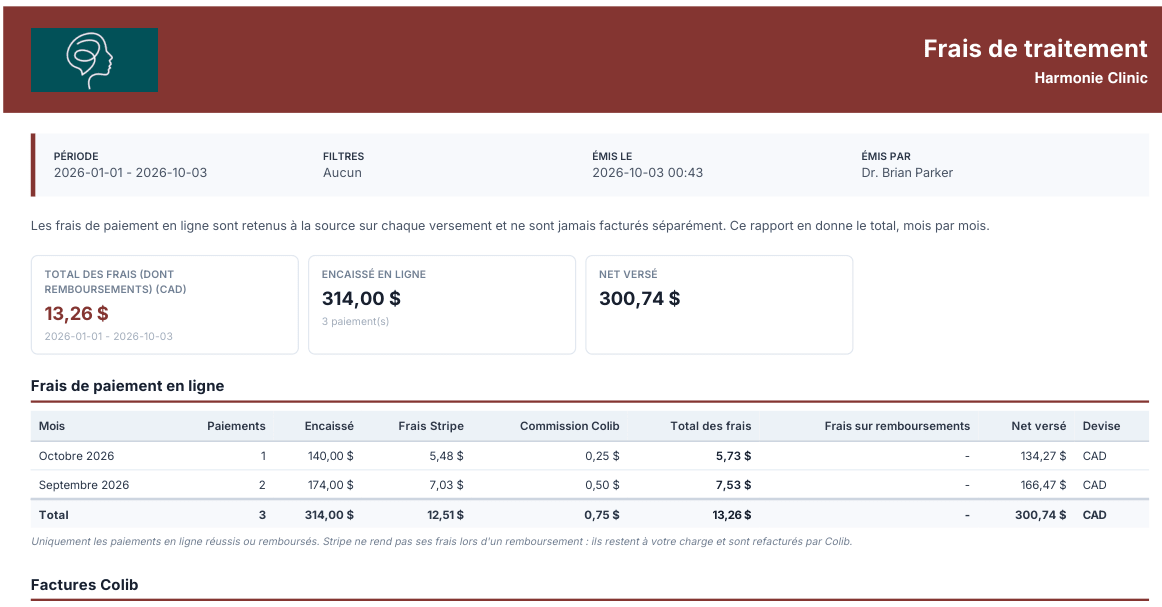Click the total fees '7,53 $'
Screen dimensions: 1162x607
point(733,485)
